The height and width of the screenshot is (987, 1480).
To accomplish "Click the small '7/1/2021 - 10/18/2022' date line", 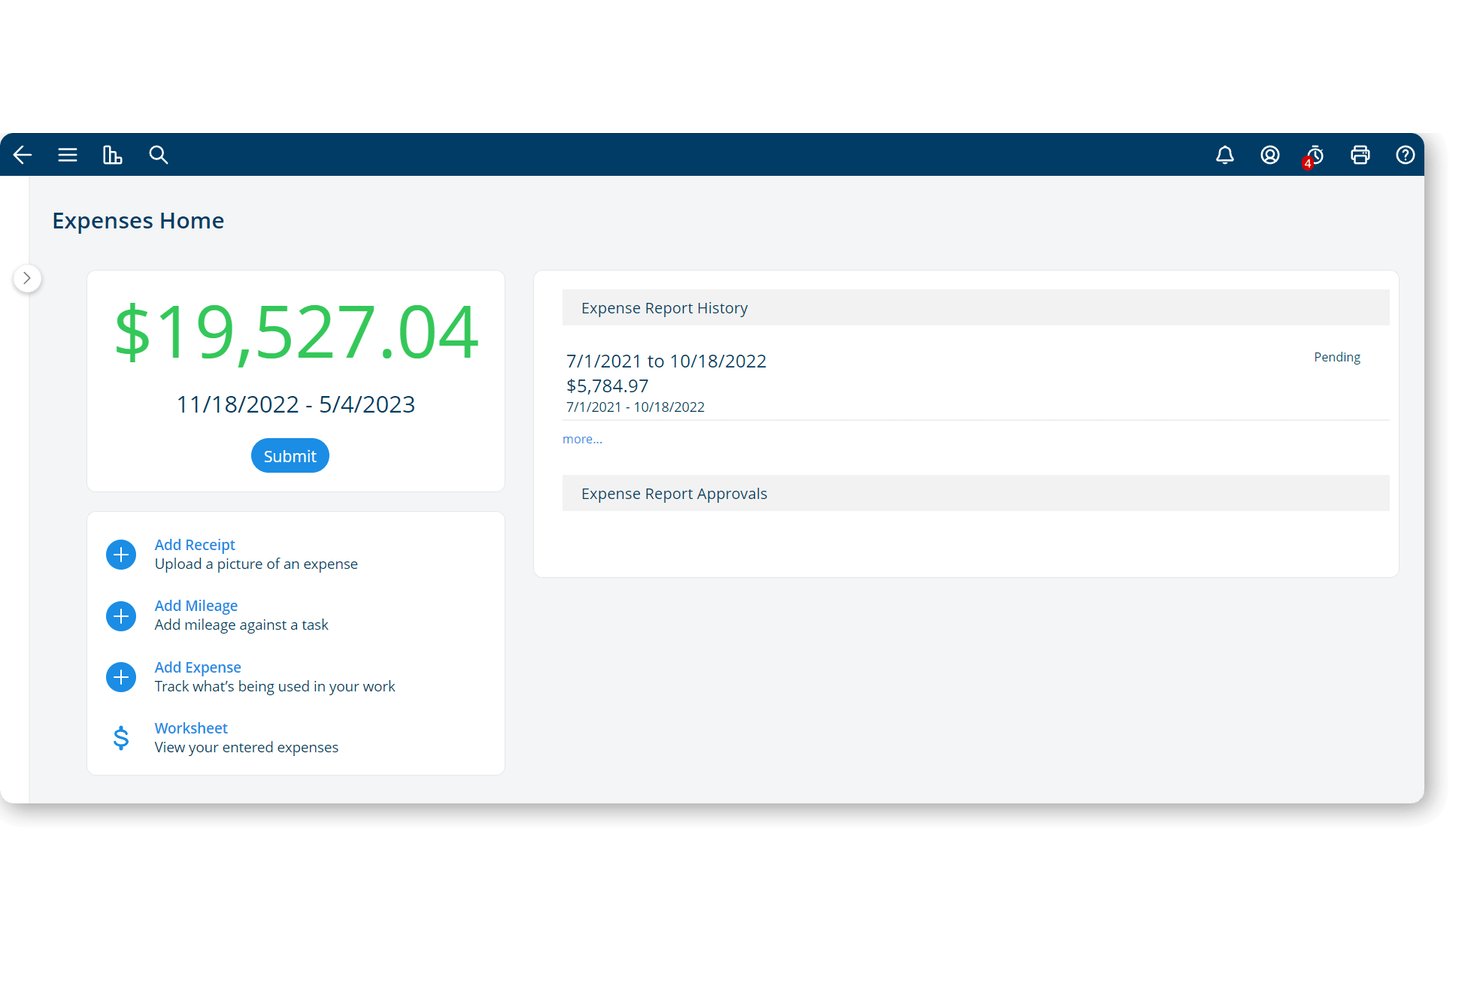I will [635, 407].
